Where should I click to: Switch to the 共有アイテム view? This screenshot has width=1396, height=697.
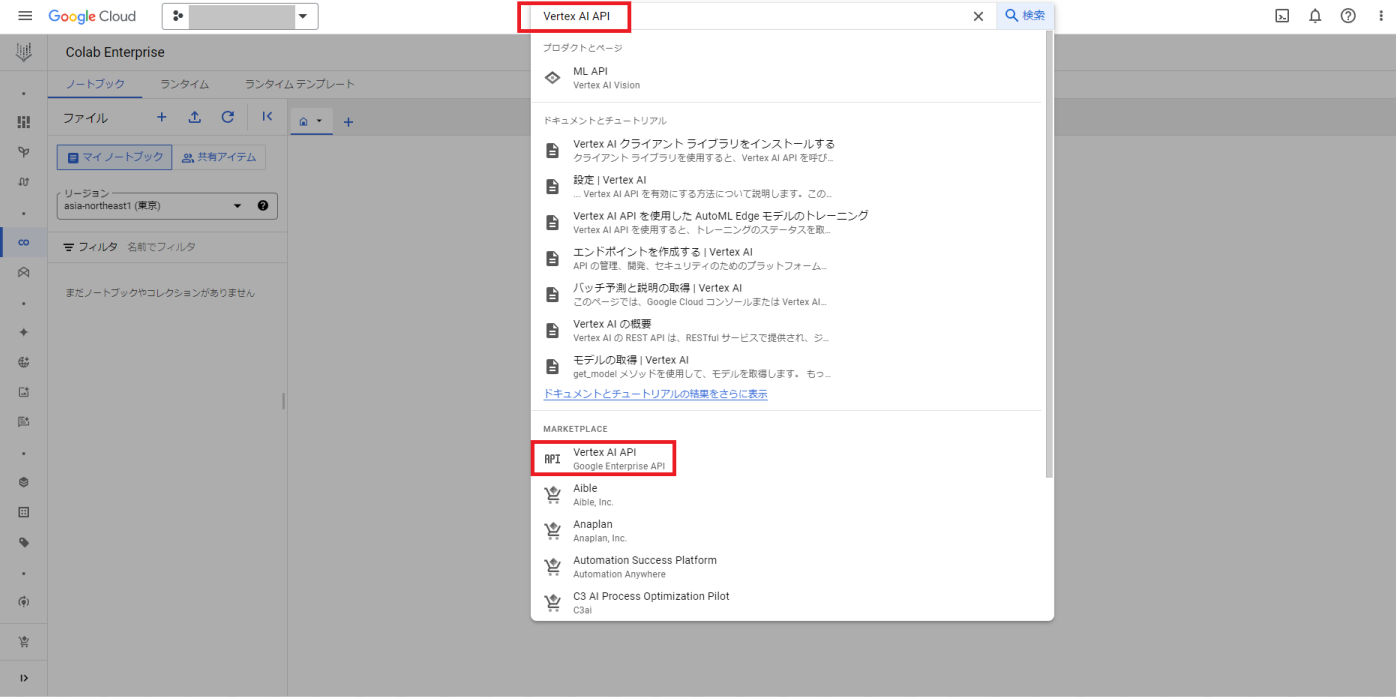(x=219, y=157)
